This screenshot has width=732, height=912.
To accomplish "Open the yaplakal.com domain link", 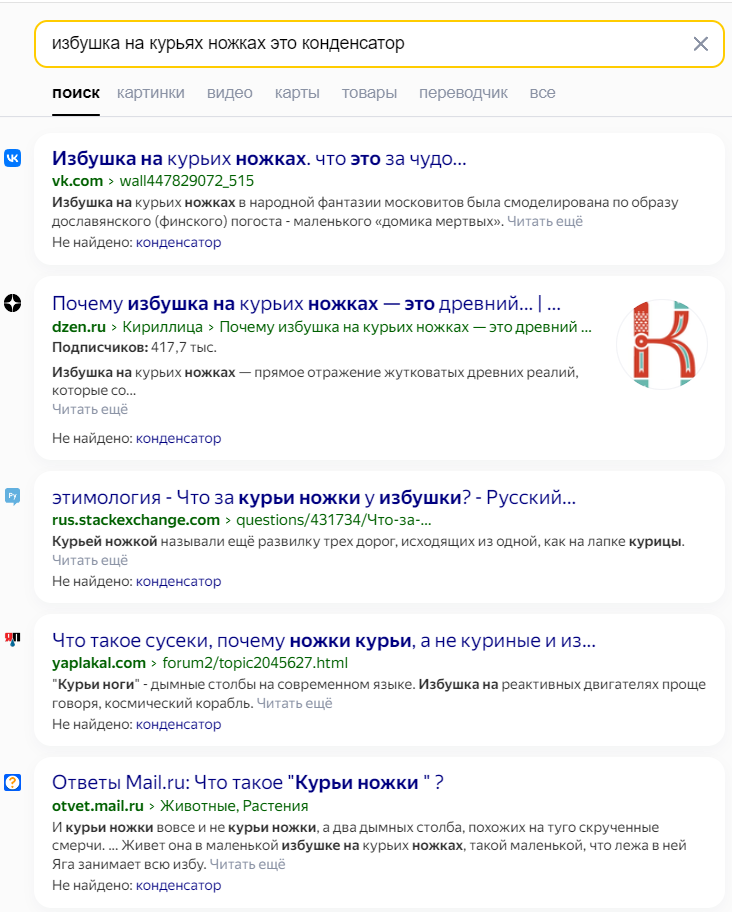I will (99, 663).
